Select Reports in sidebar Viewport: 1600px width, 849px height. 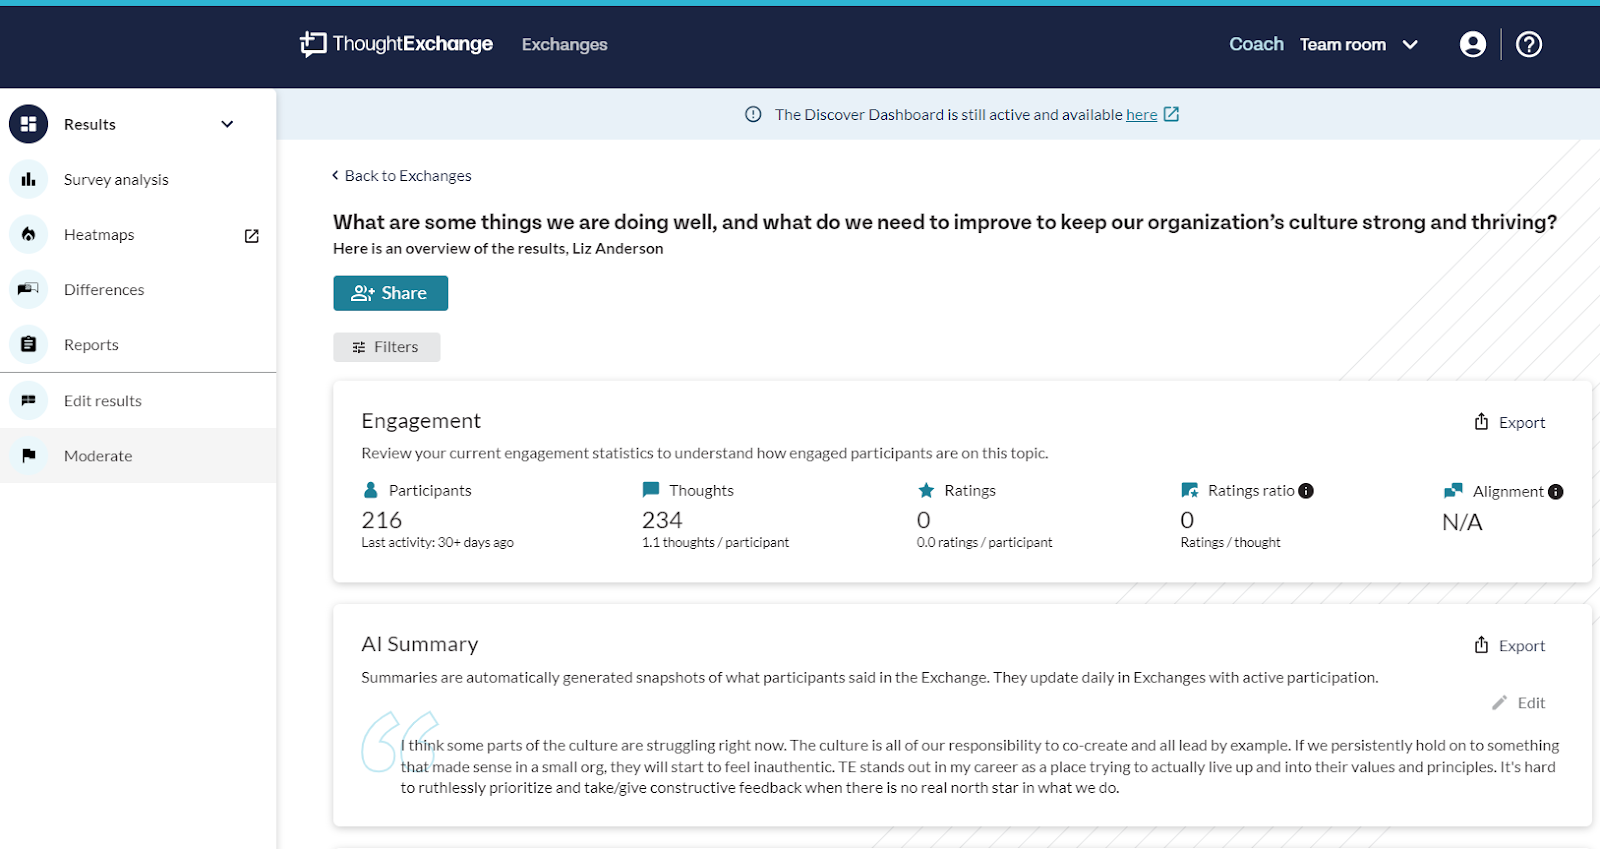[138, 344]
